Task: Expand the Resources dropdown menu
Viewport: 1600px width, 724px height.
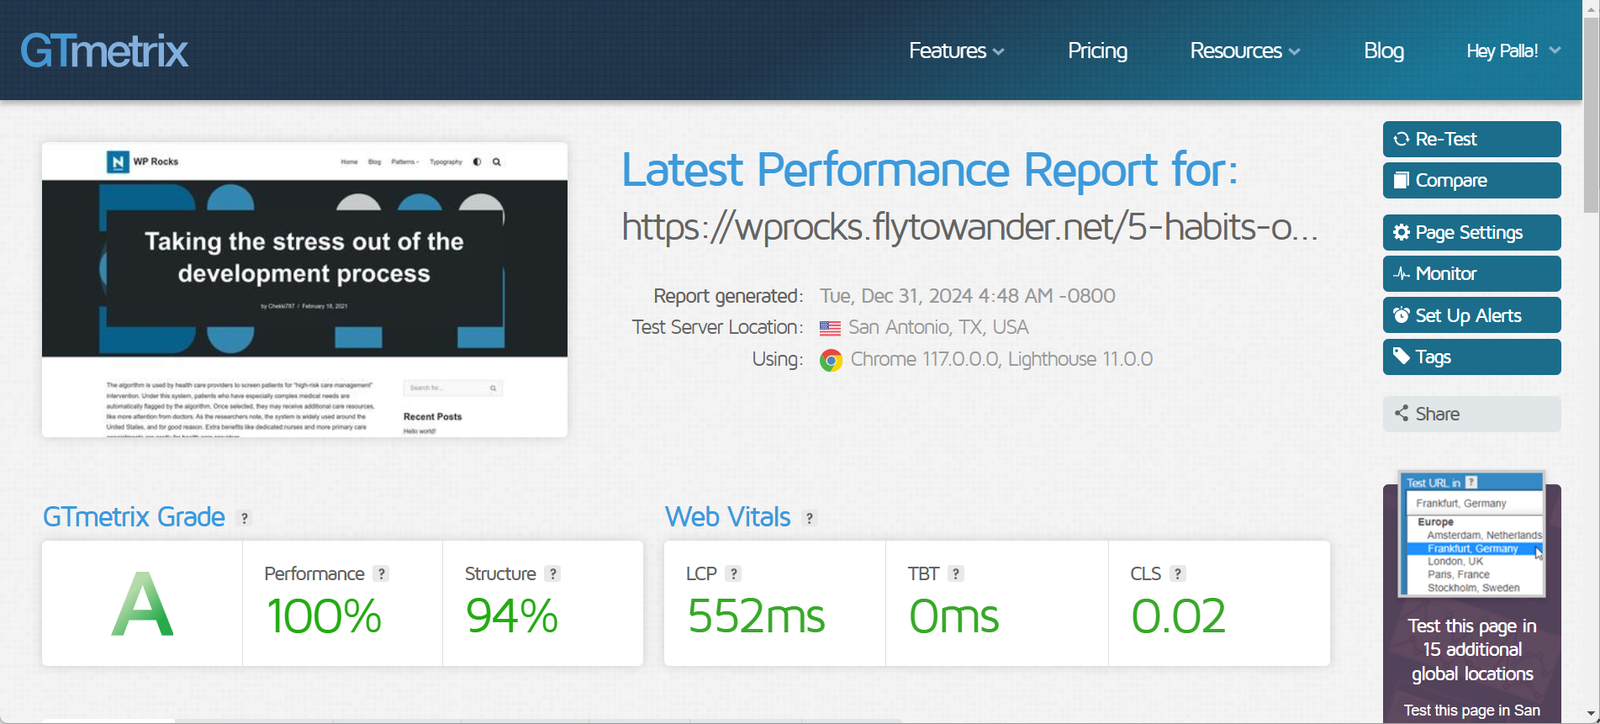Action: coord(1244,51)
